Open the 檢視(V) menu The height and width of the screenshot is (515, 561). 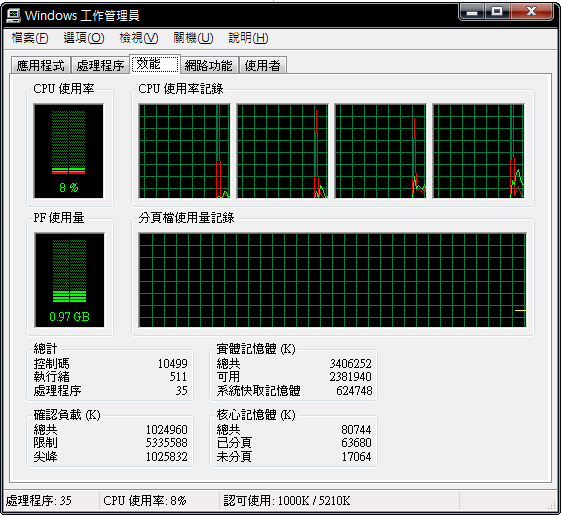[139, 38]
